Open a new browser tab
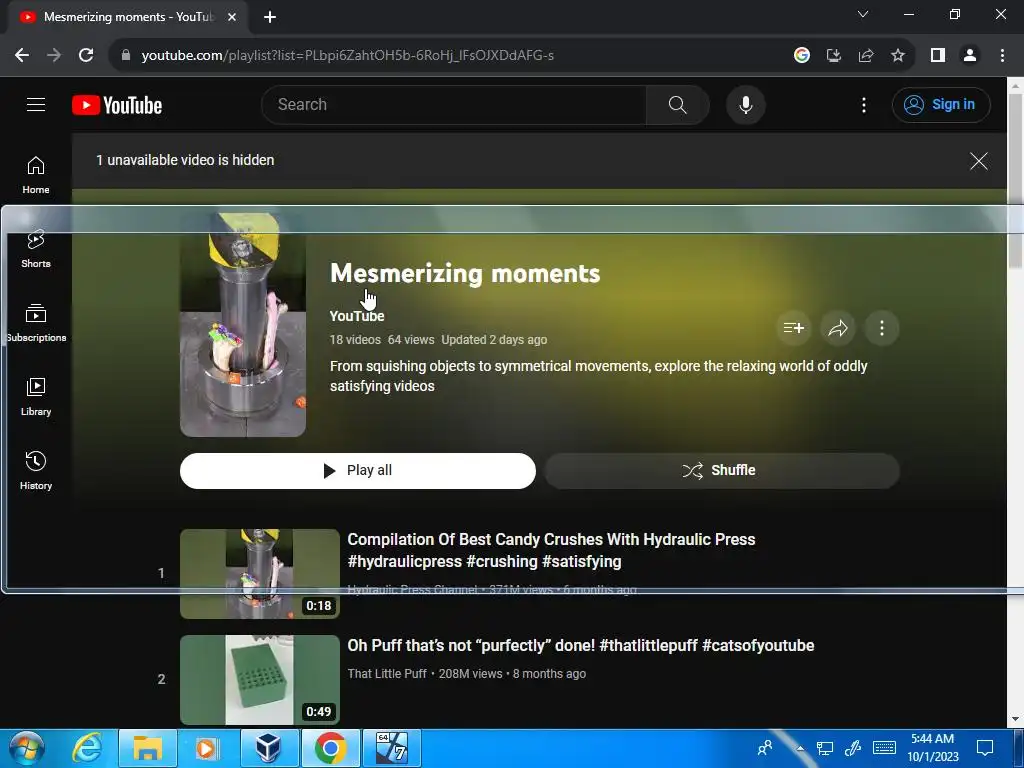 point(270,17)
